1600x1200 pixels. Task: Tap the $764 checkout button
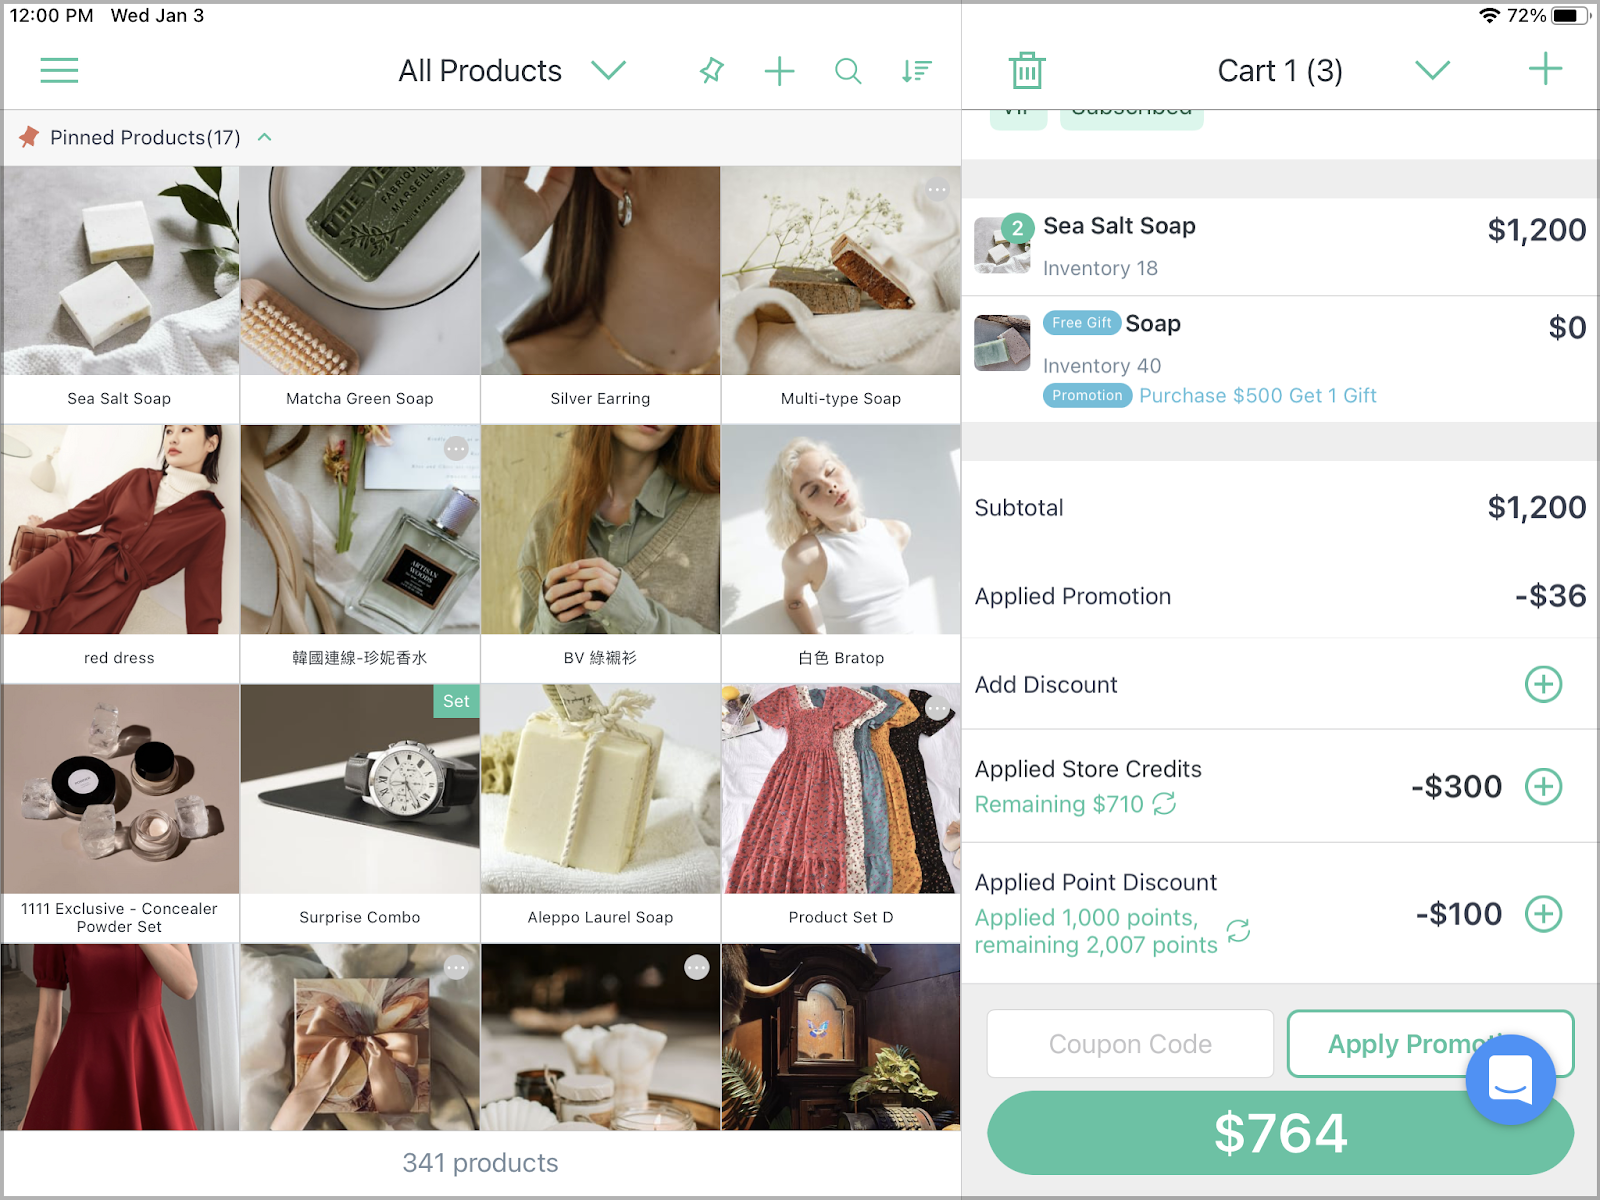click(1280, 1133)
